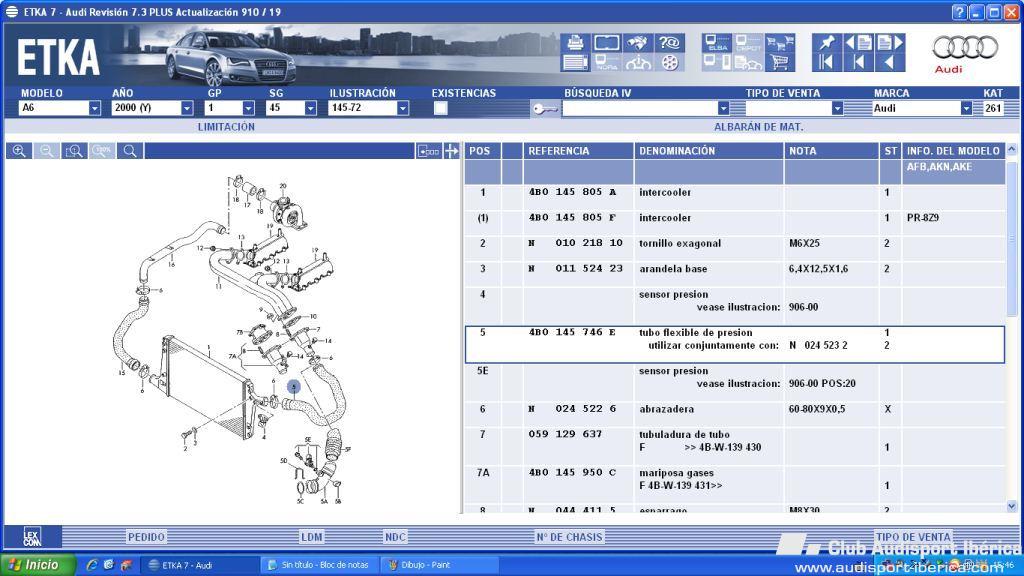Viewport: 1024px width, 576px height.
Task: Click the REFERENCIA column header
Action: (578, 151)
